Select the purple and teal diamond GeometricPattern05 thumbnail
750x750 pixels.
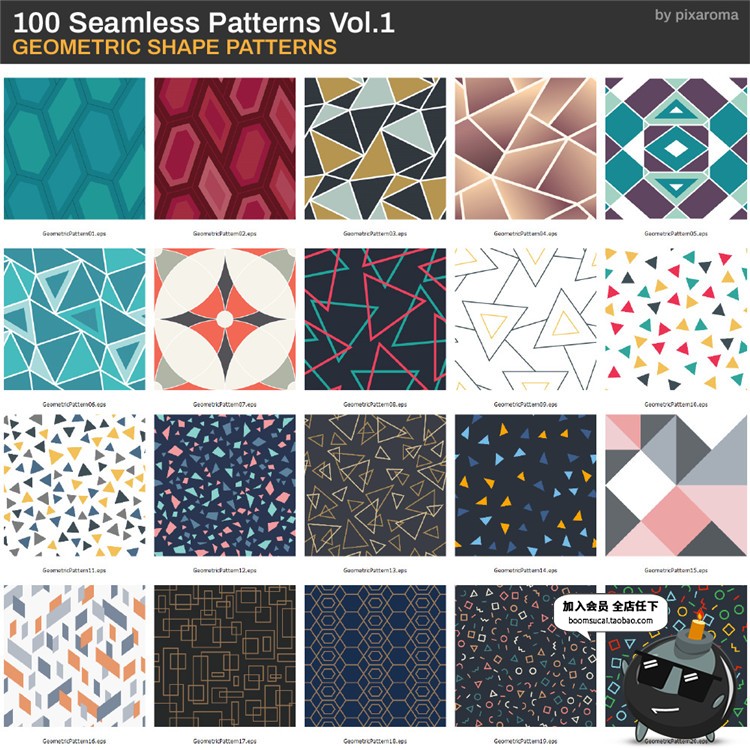(x=676, y=149)
